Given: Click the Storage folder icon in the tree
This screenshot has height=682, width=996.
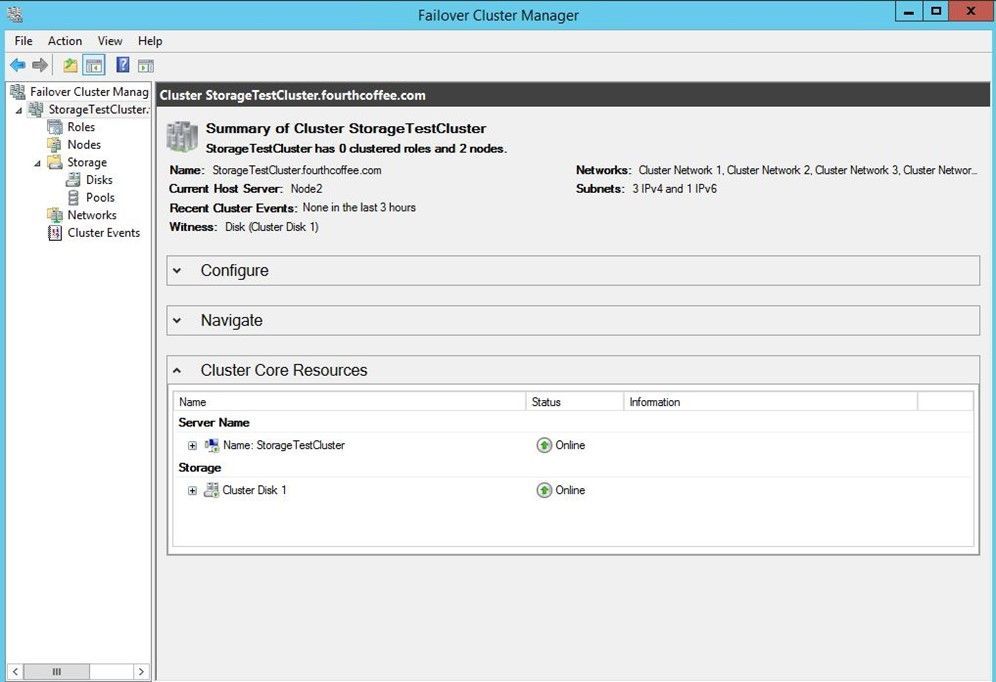Looking at the screenshot, I should coord(55,162).
